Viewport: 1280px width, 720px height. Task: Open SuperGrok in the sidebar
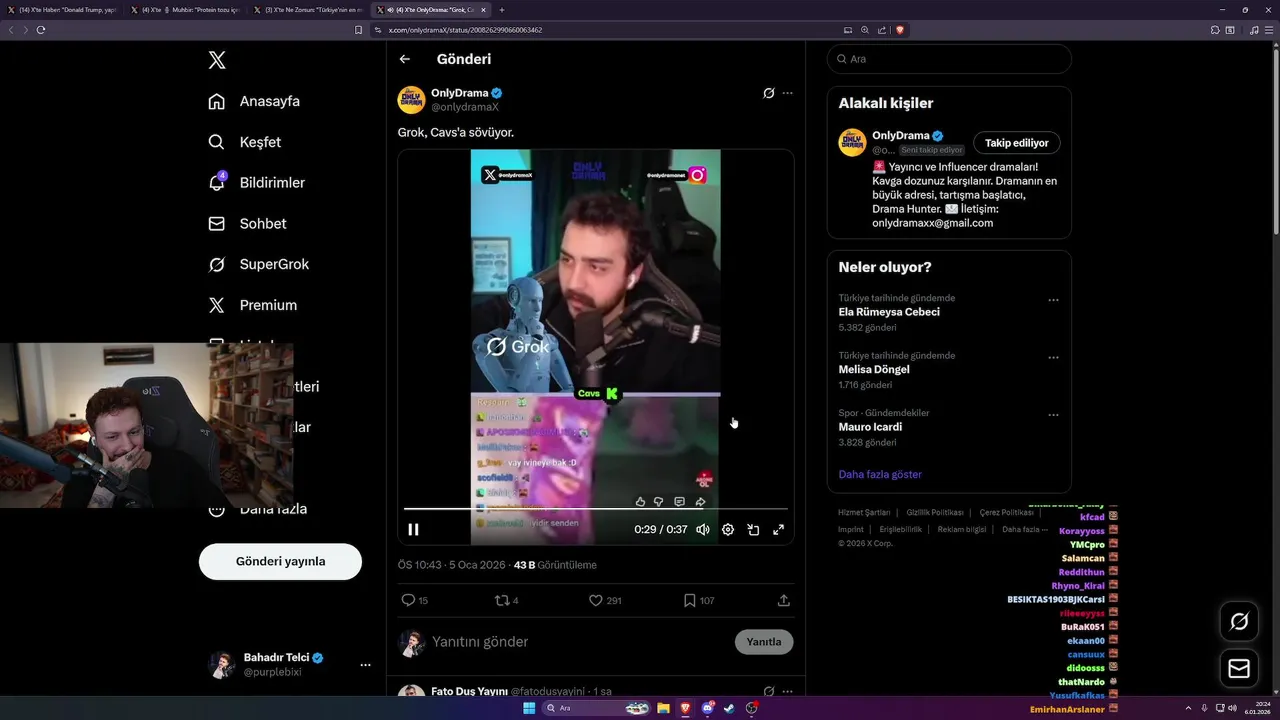point(259,264)
